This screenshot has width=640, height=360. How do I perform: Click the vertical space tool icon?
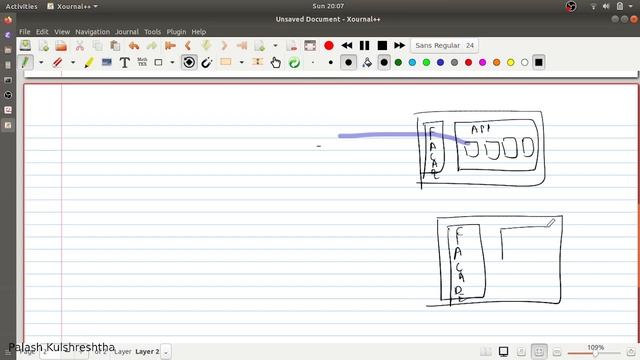coord(258,62)
